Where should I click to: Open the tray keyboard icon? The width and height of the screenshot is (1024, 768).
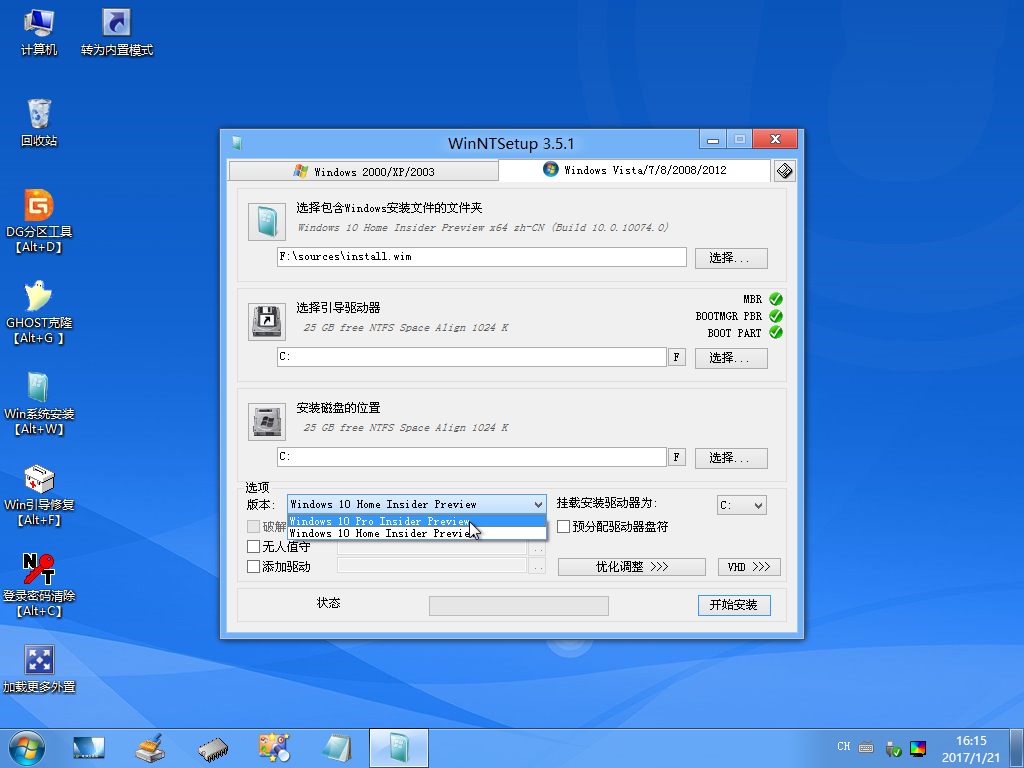[x=866, y=747]
